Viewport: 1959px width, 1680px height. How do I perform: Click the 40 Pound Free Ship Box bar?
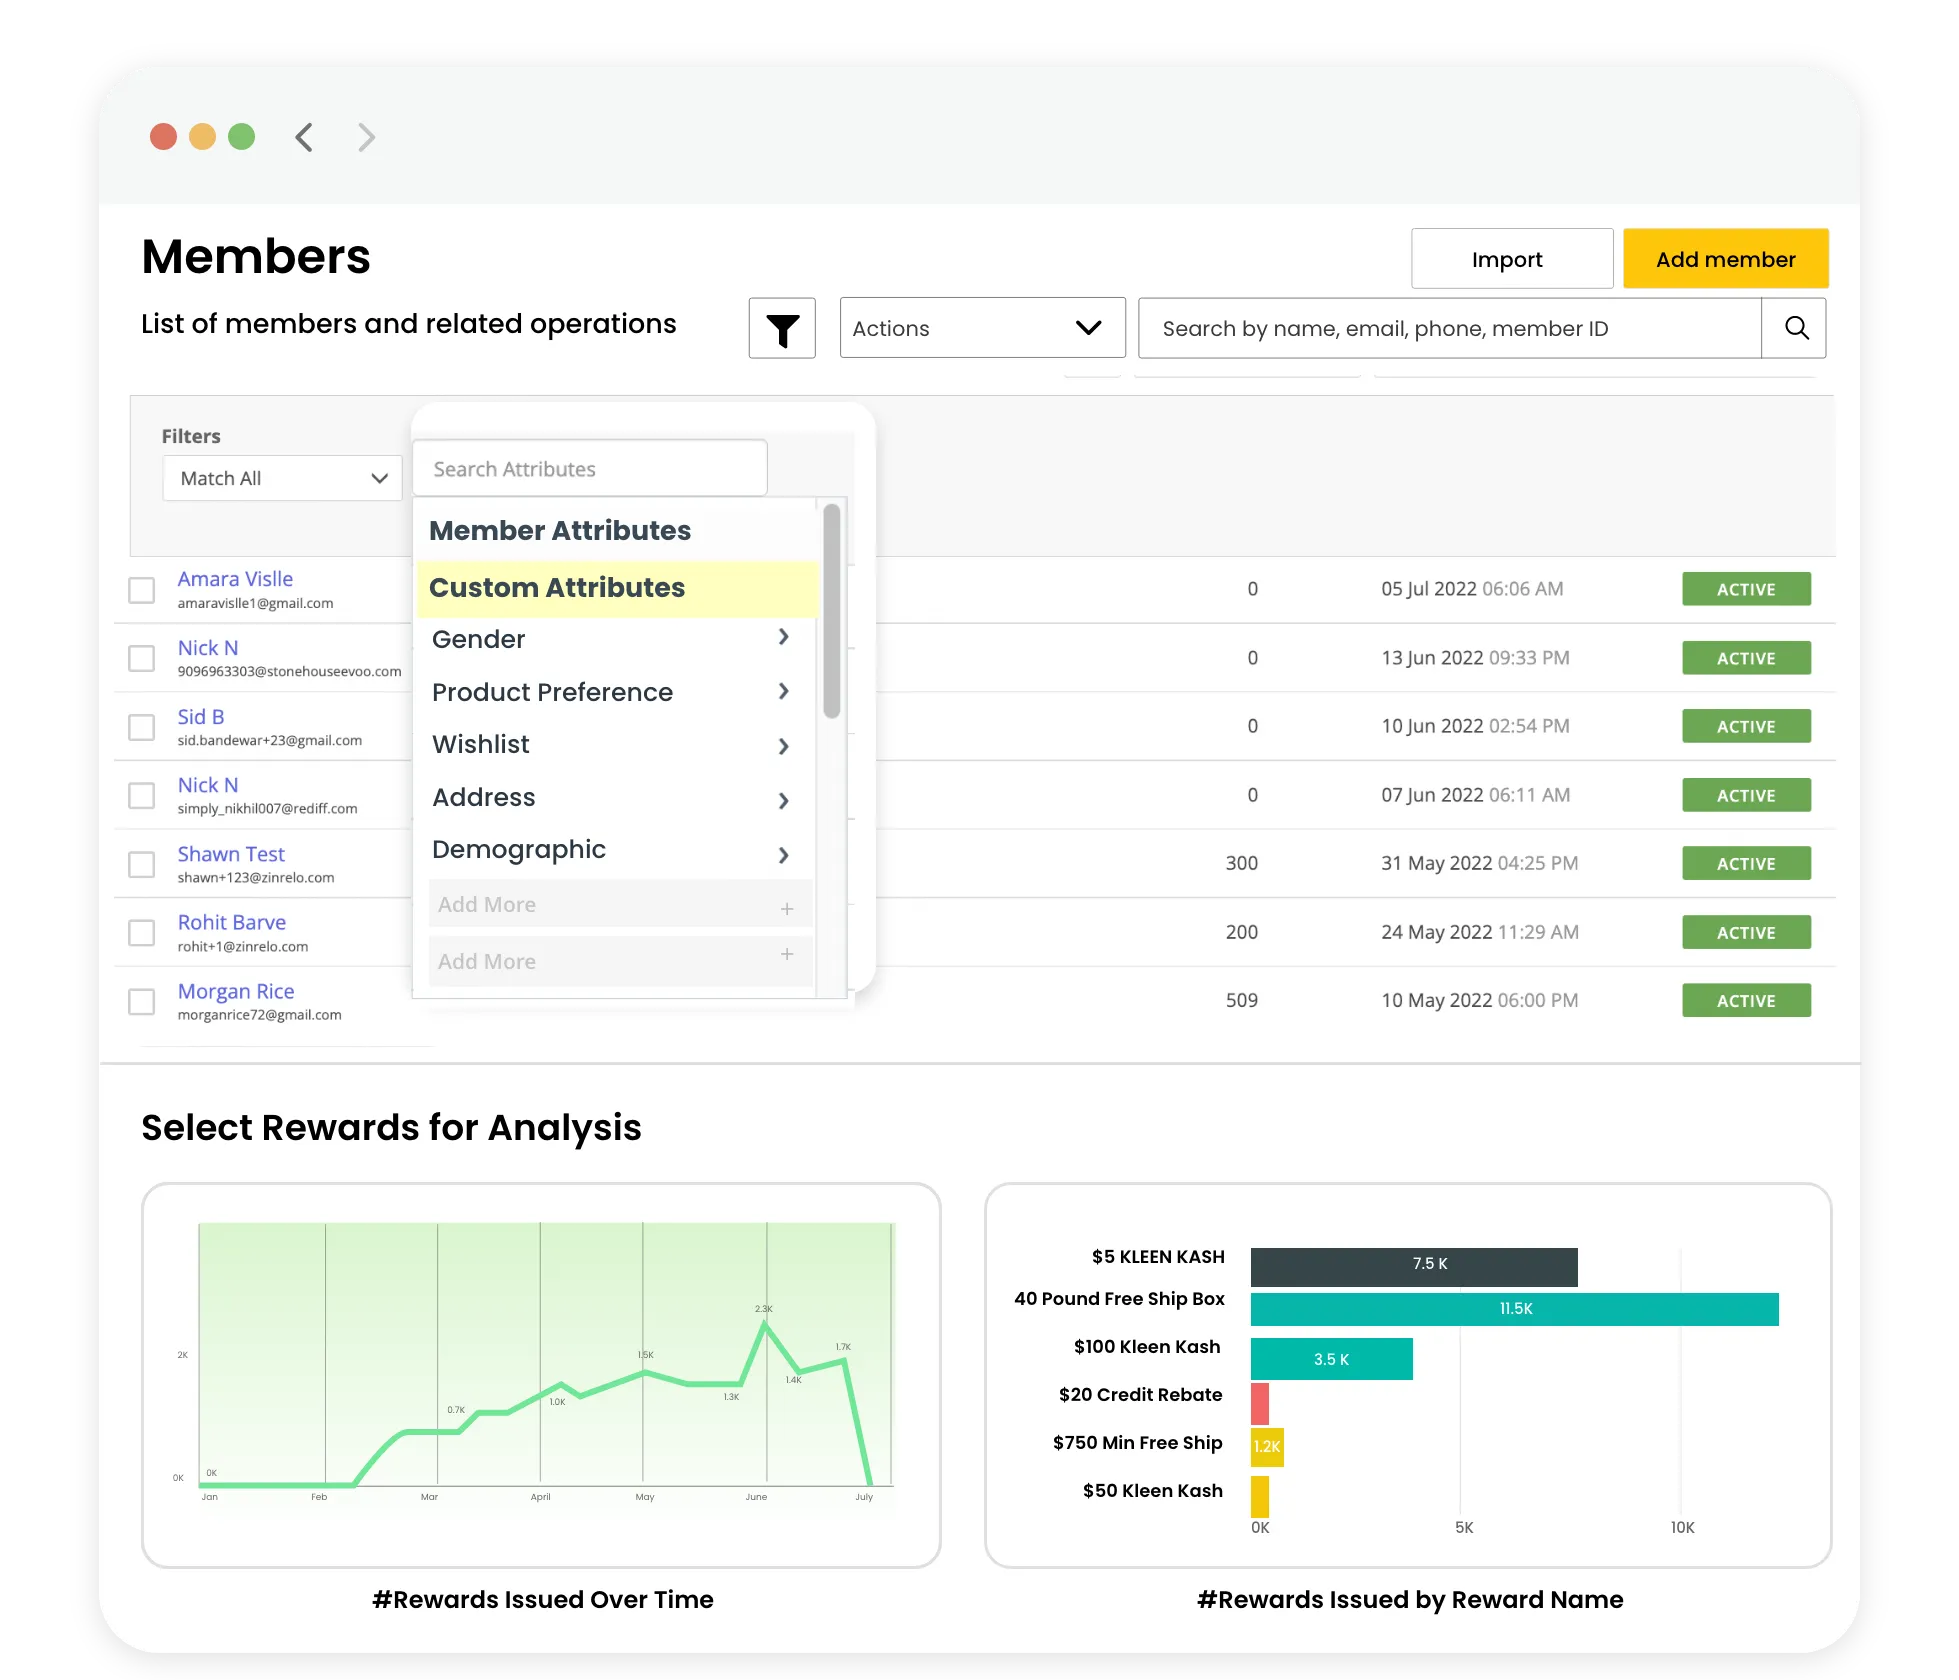pyautogui.click(x=1514, y=1309)
